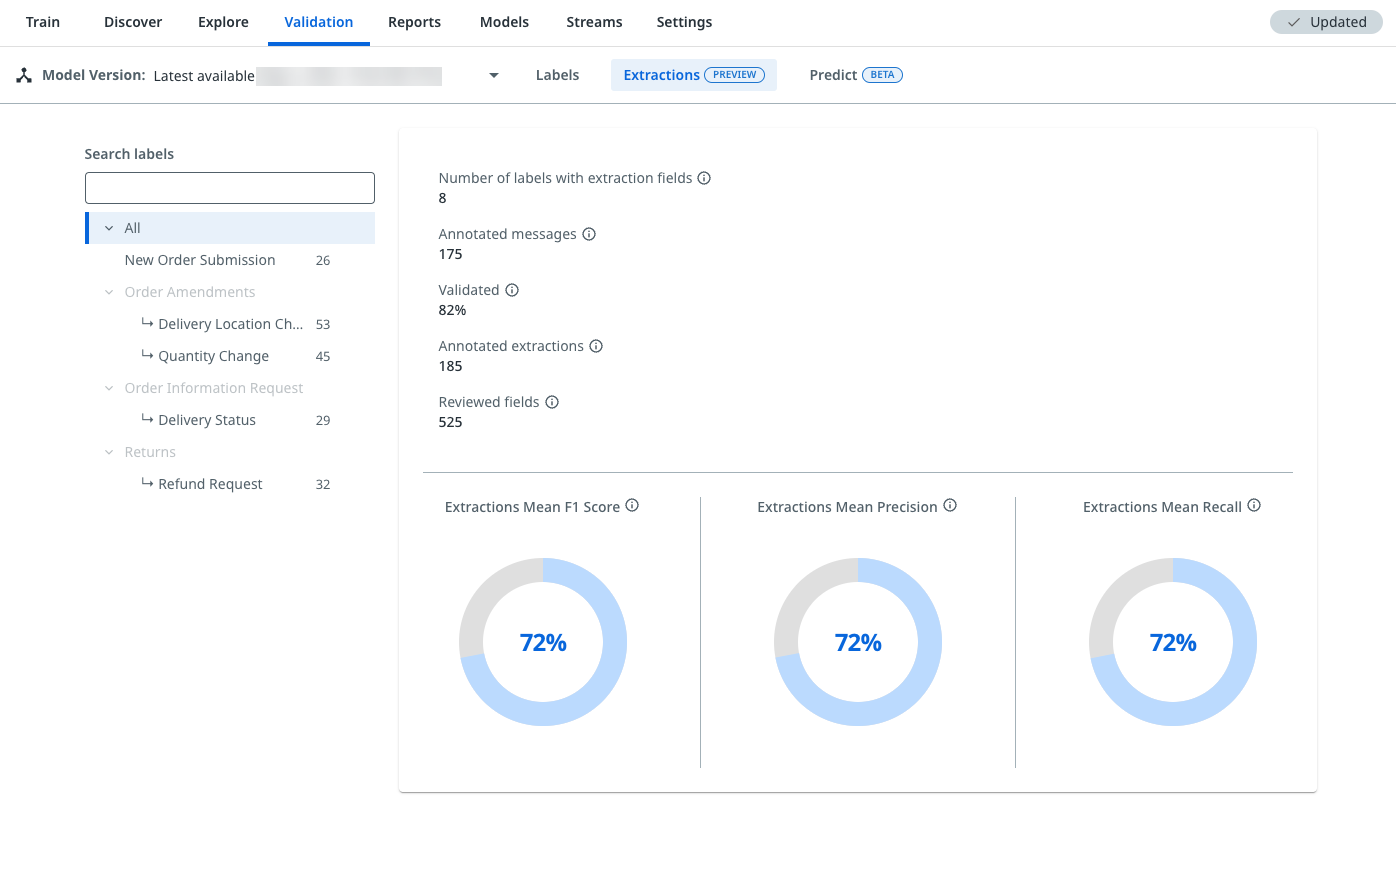Click the model version icon beside Model Version
This screenshot has width=1396, height=878.
(x=22, y=74)
